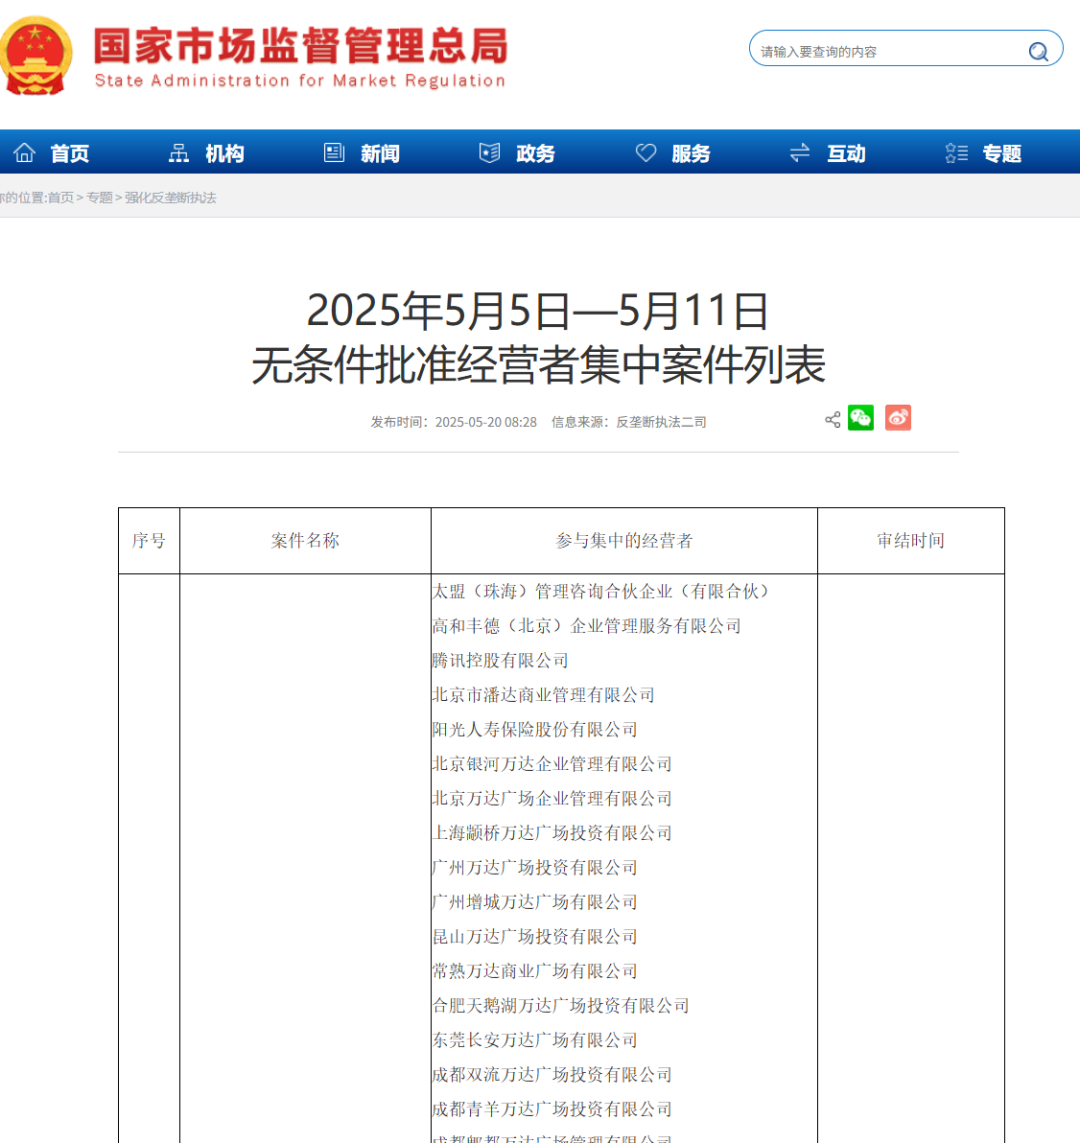Click the 机构 organization chart icon
1080x1143 pixels.
179,152
